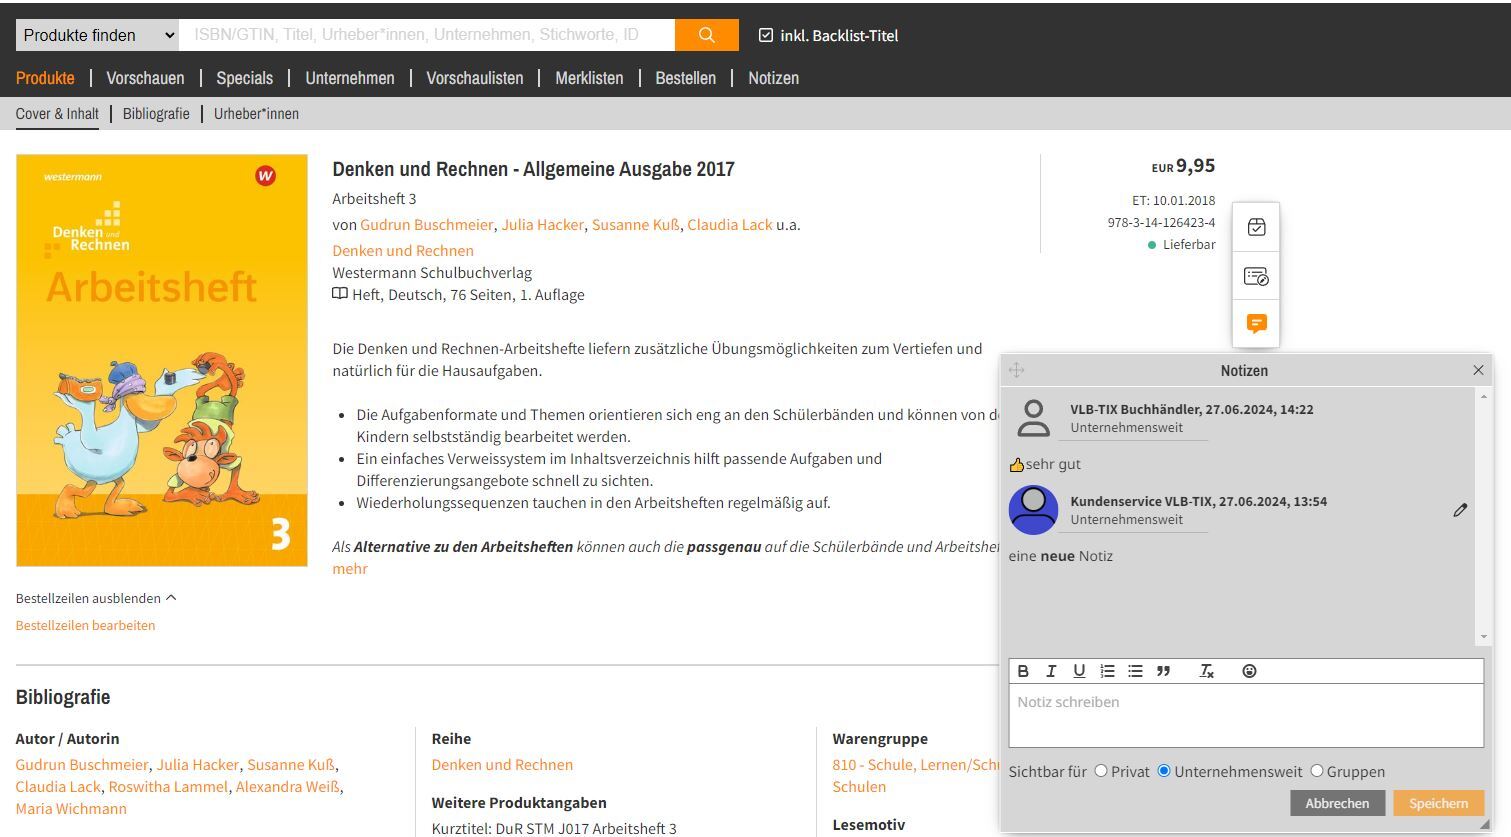Focus the ISBN/GTIN search input field
This screenshot has height=837, width=1511.
tap(427, 35)
